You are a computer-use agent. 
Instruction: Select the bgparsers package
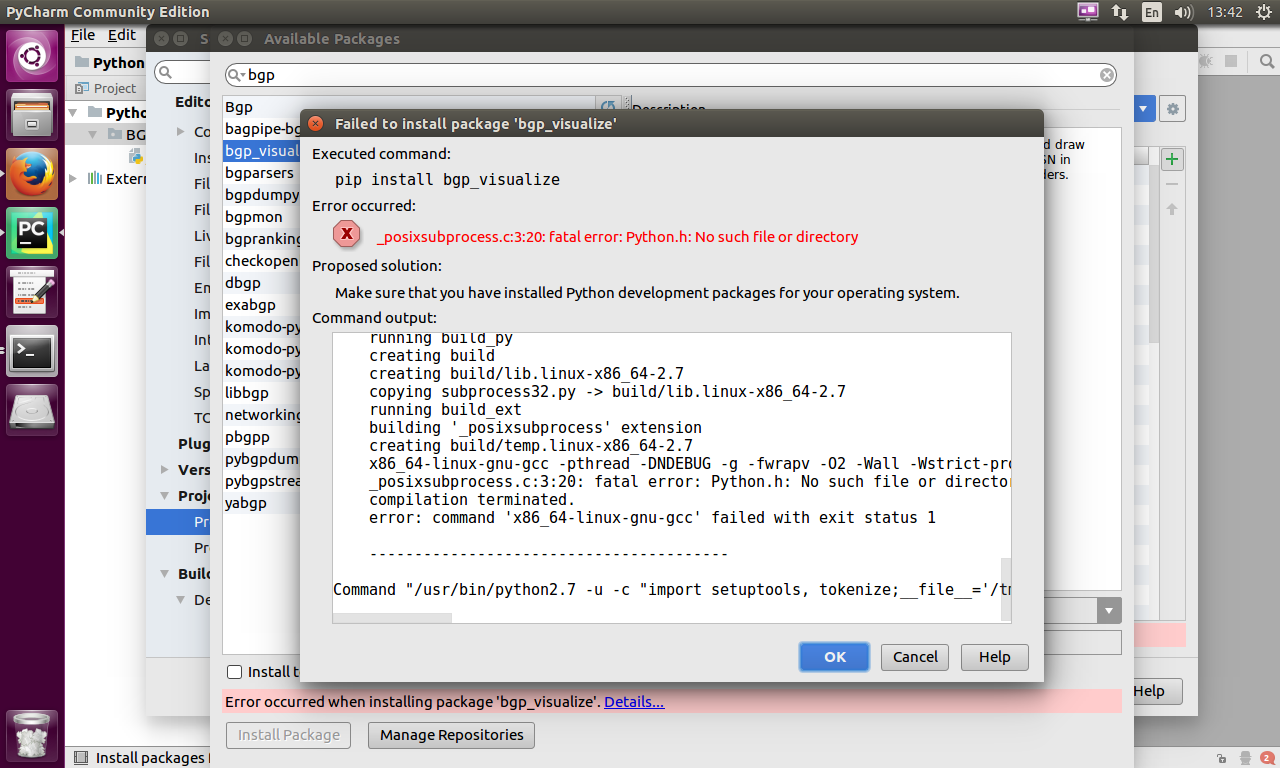(x=261, y=173)
